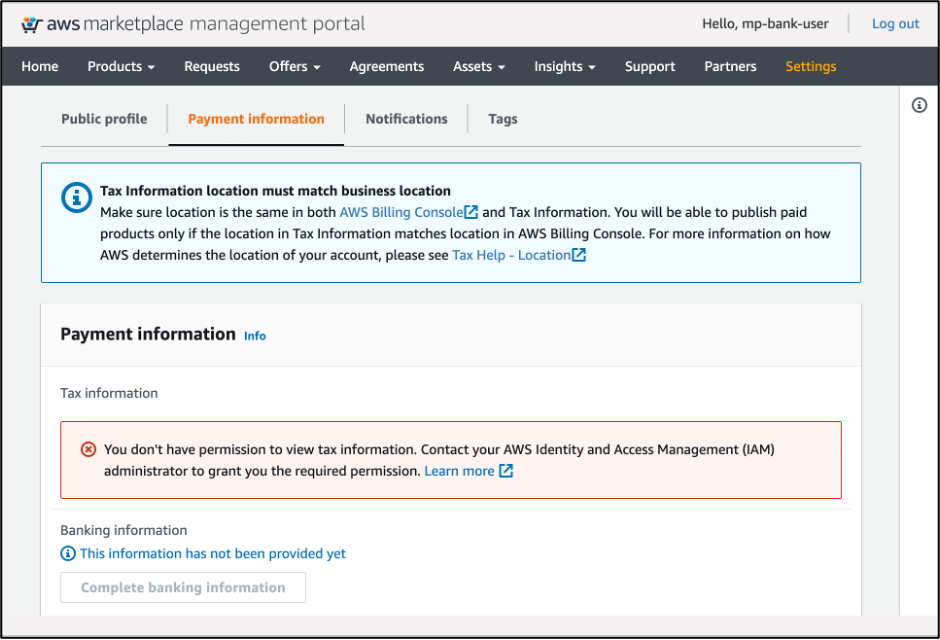The height and width of the screenshot is (640, 940).
Task: Click the Log out link
Action: click(x=895, y=23)
